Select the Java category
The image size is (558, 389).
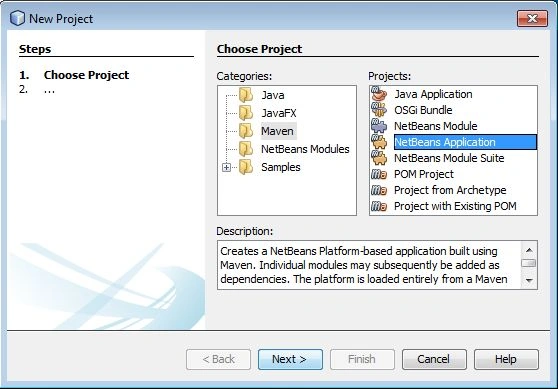[x=273, y=95]
